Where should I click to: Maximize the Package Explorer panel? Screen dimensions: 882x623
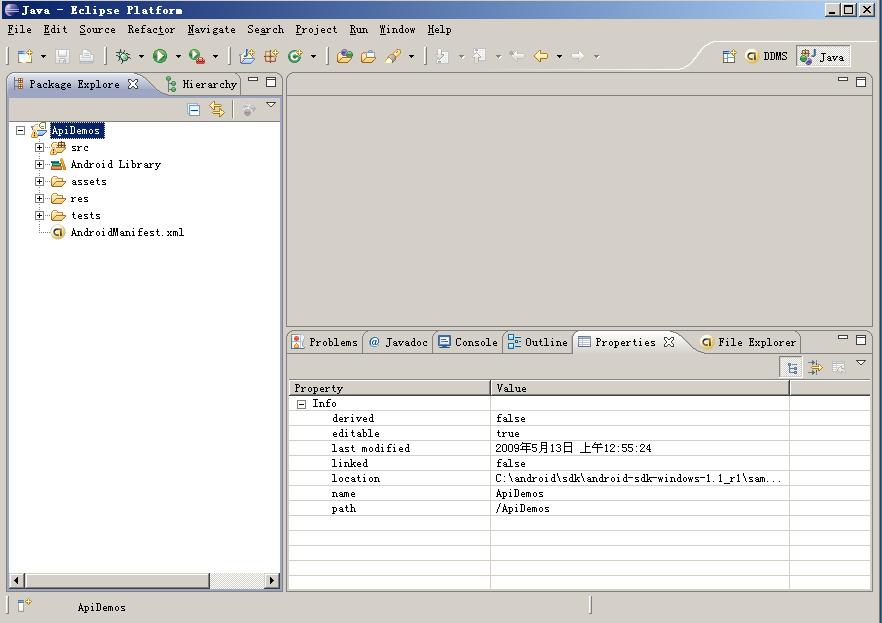tap(271, 82)
